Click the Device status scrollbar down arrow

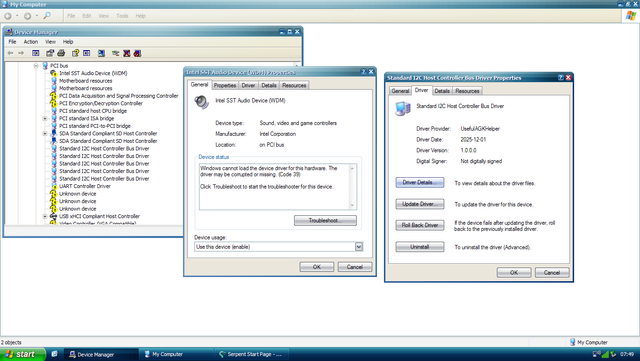(353, 206)
